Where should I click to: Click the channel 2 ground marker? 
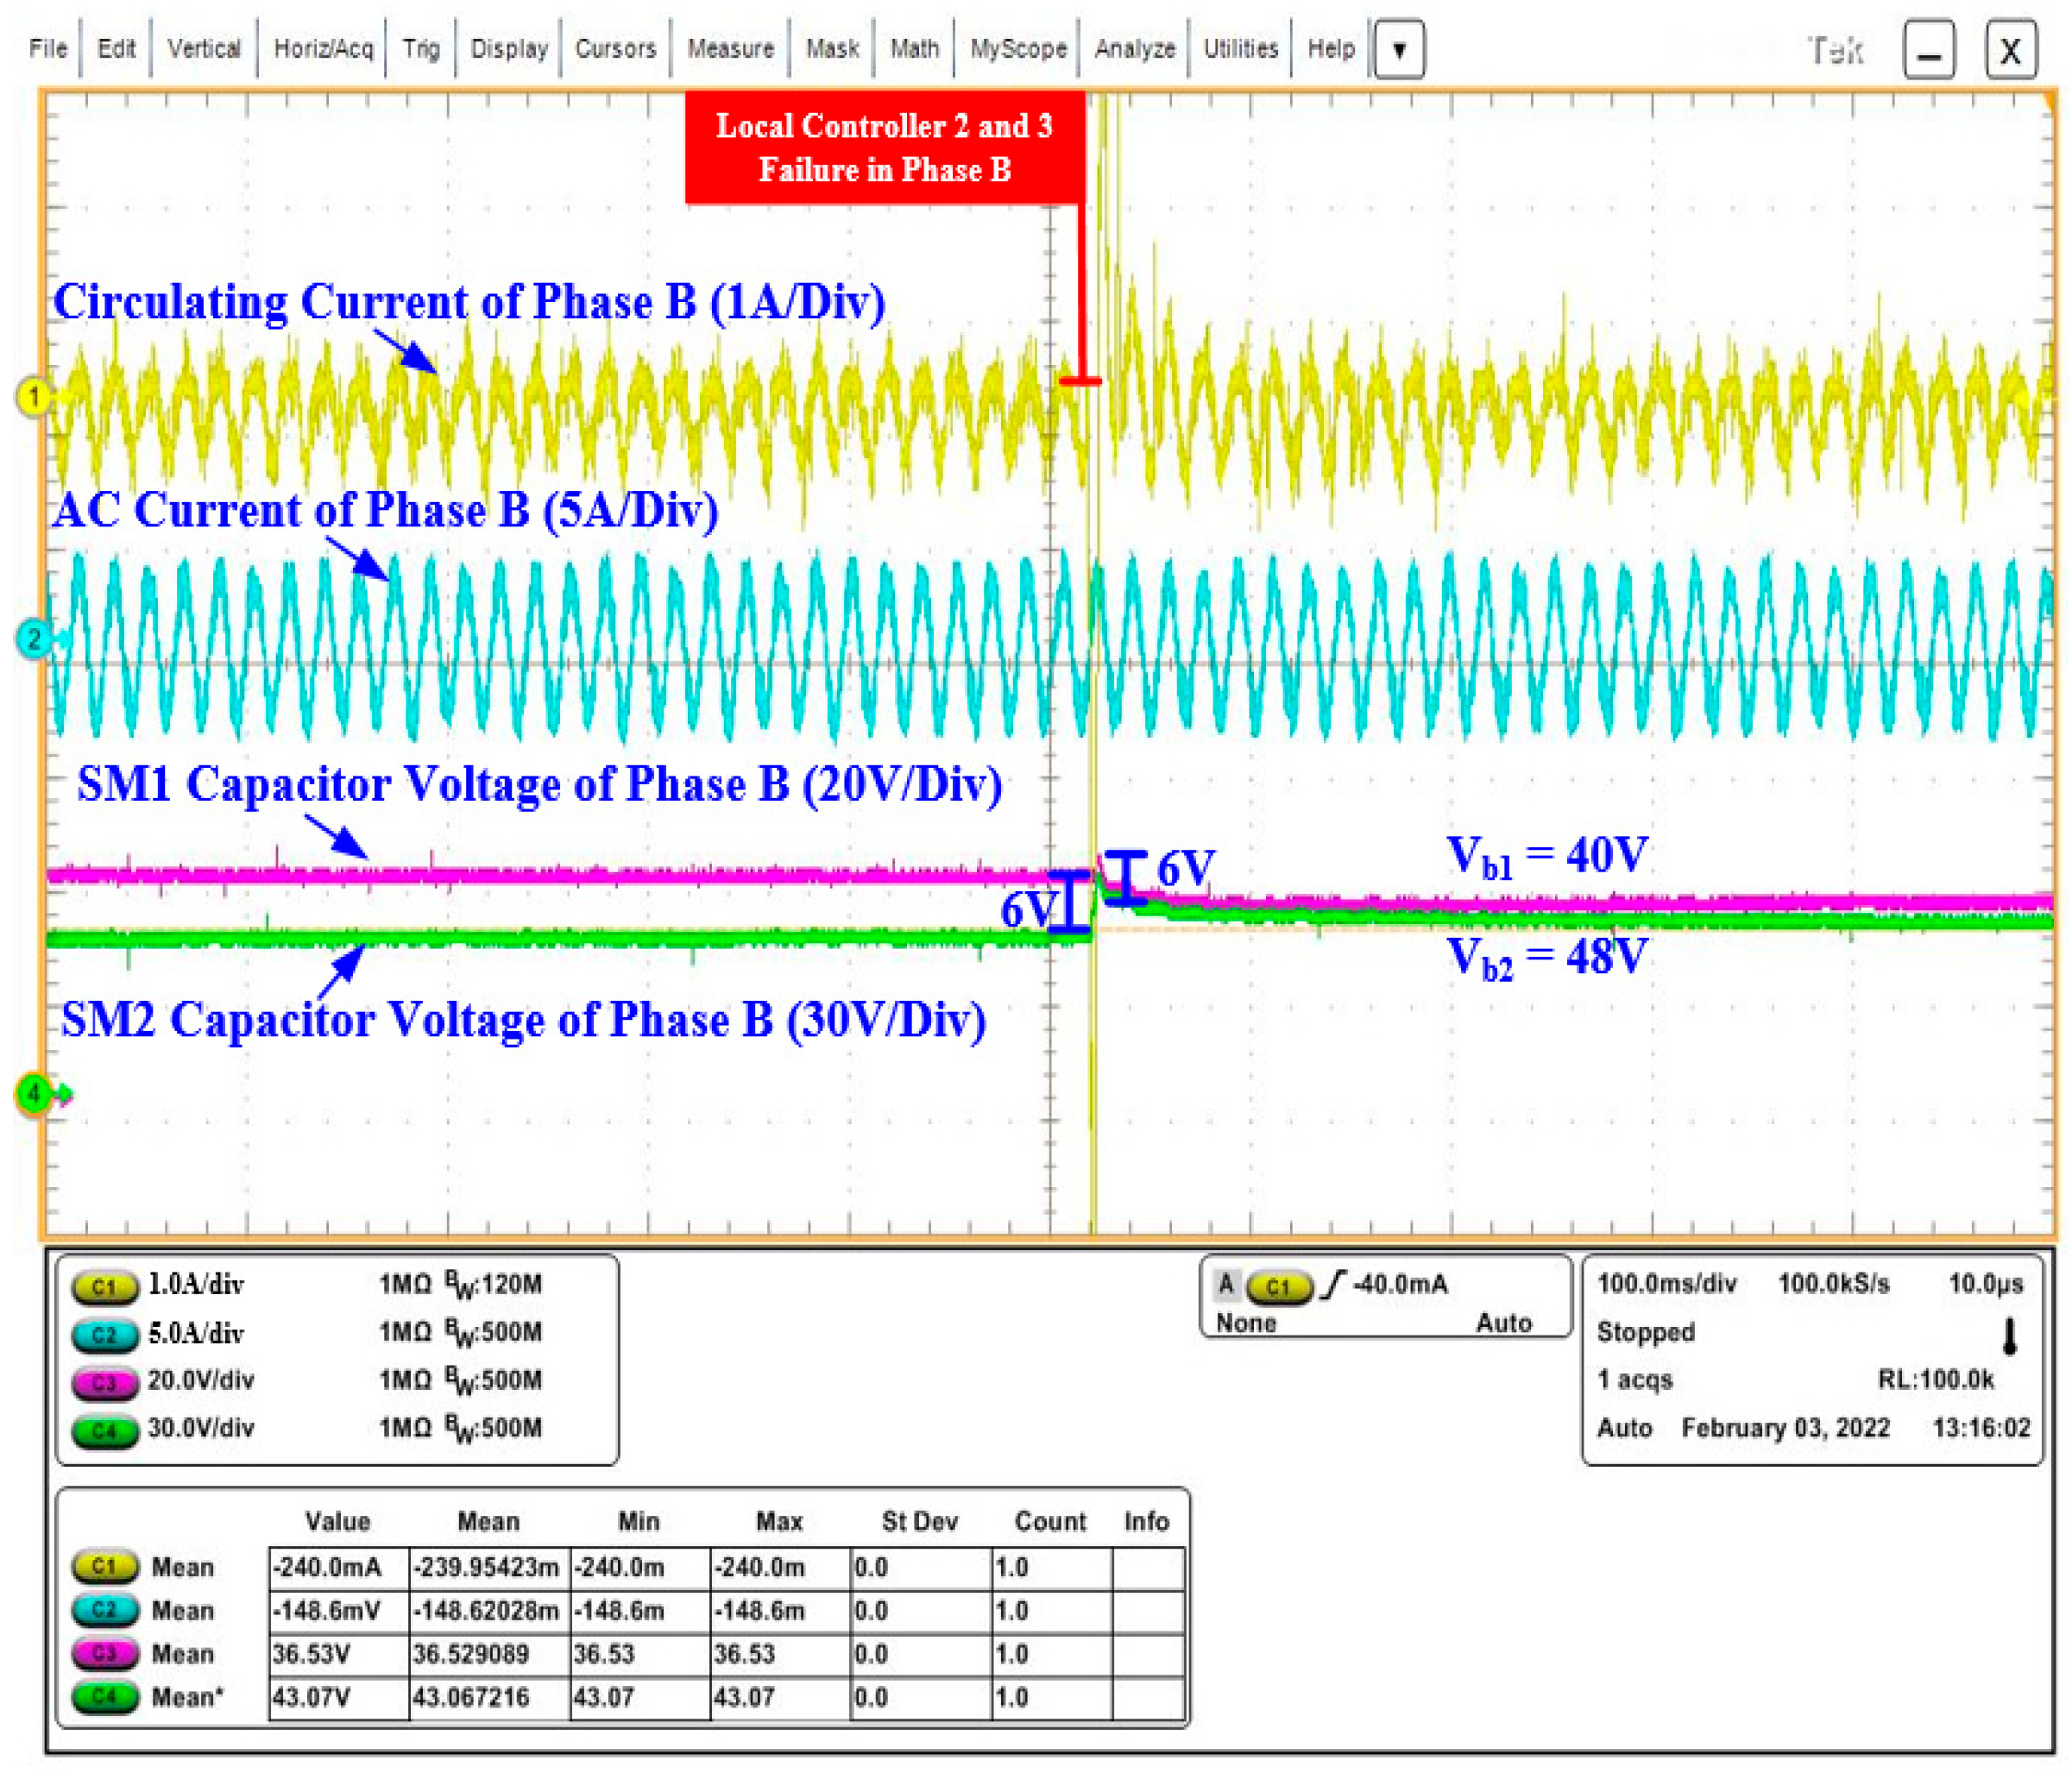[33, 638]
